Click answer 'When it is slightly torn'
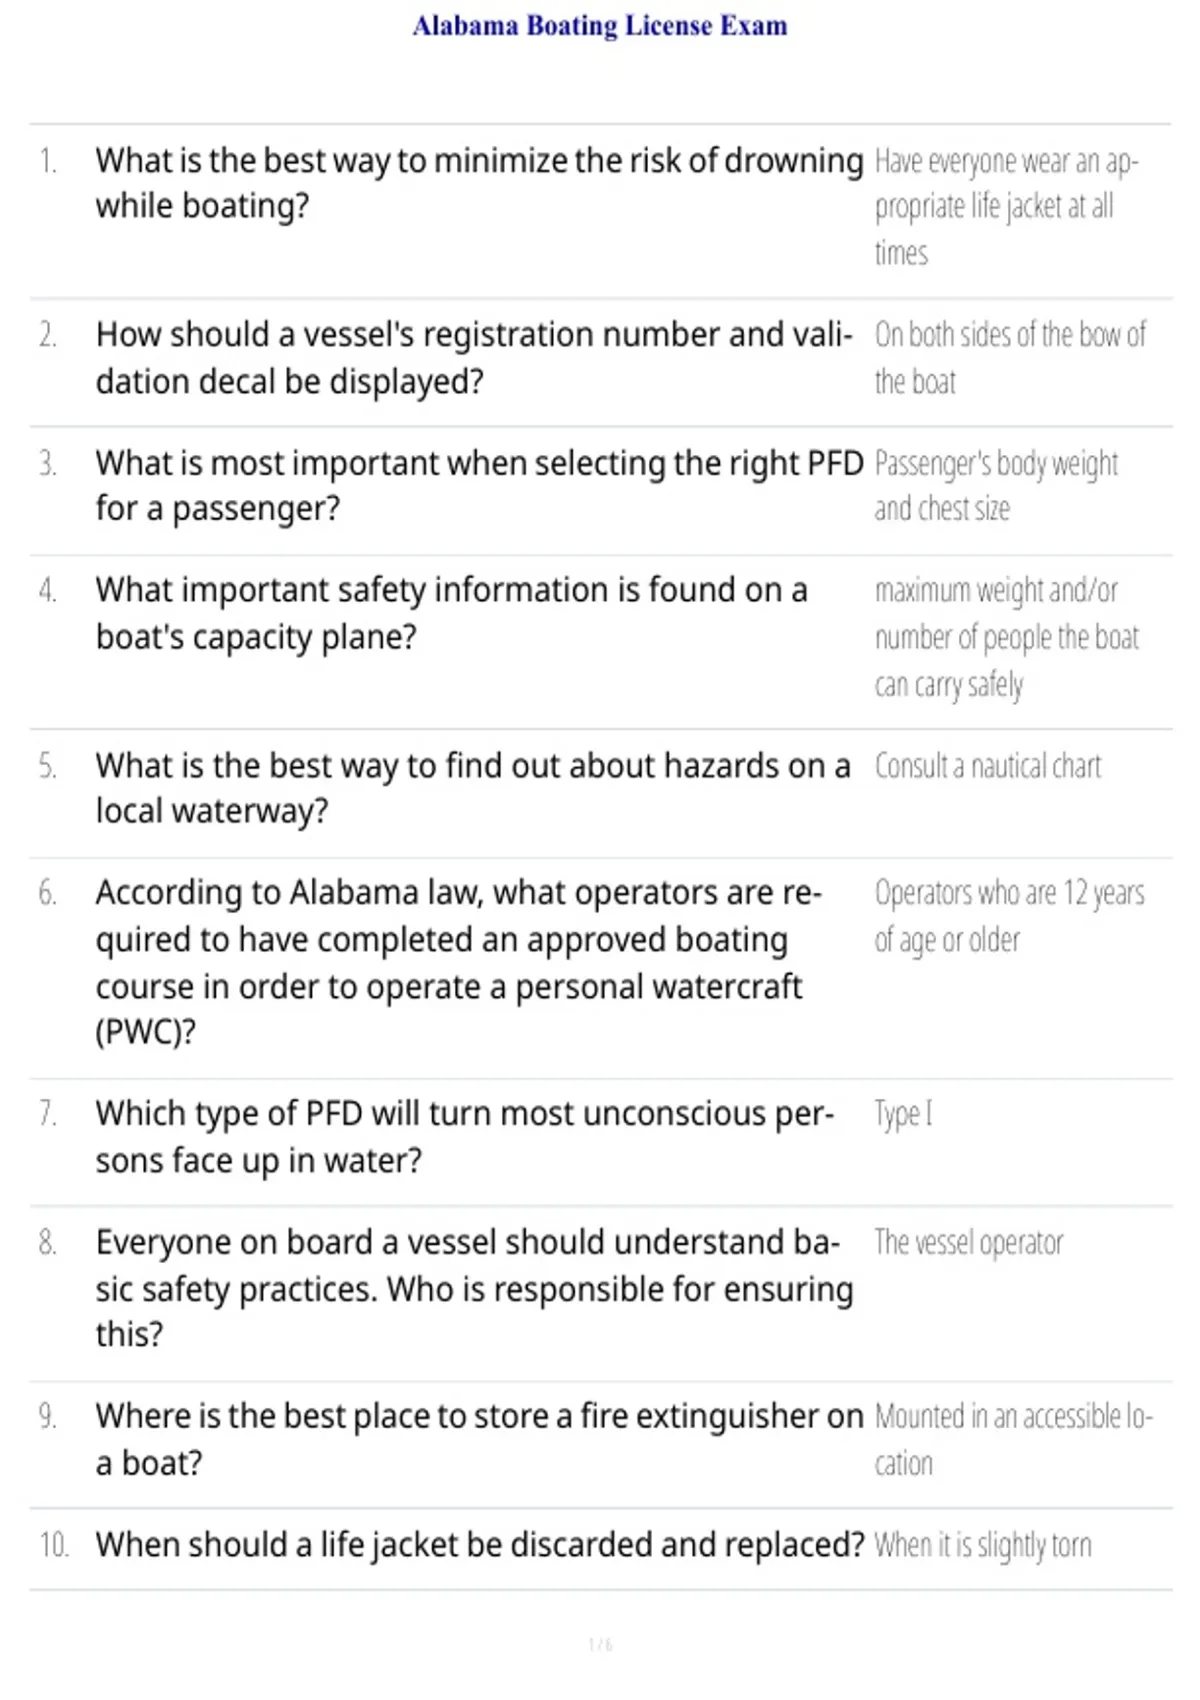 click(983, 1545)
